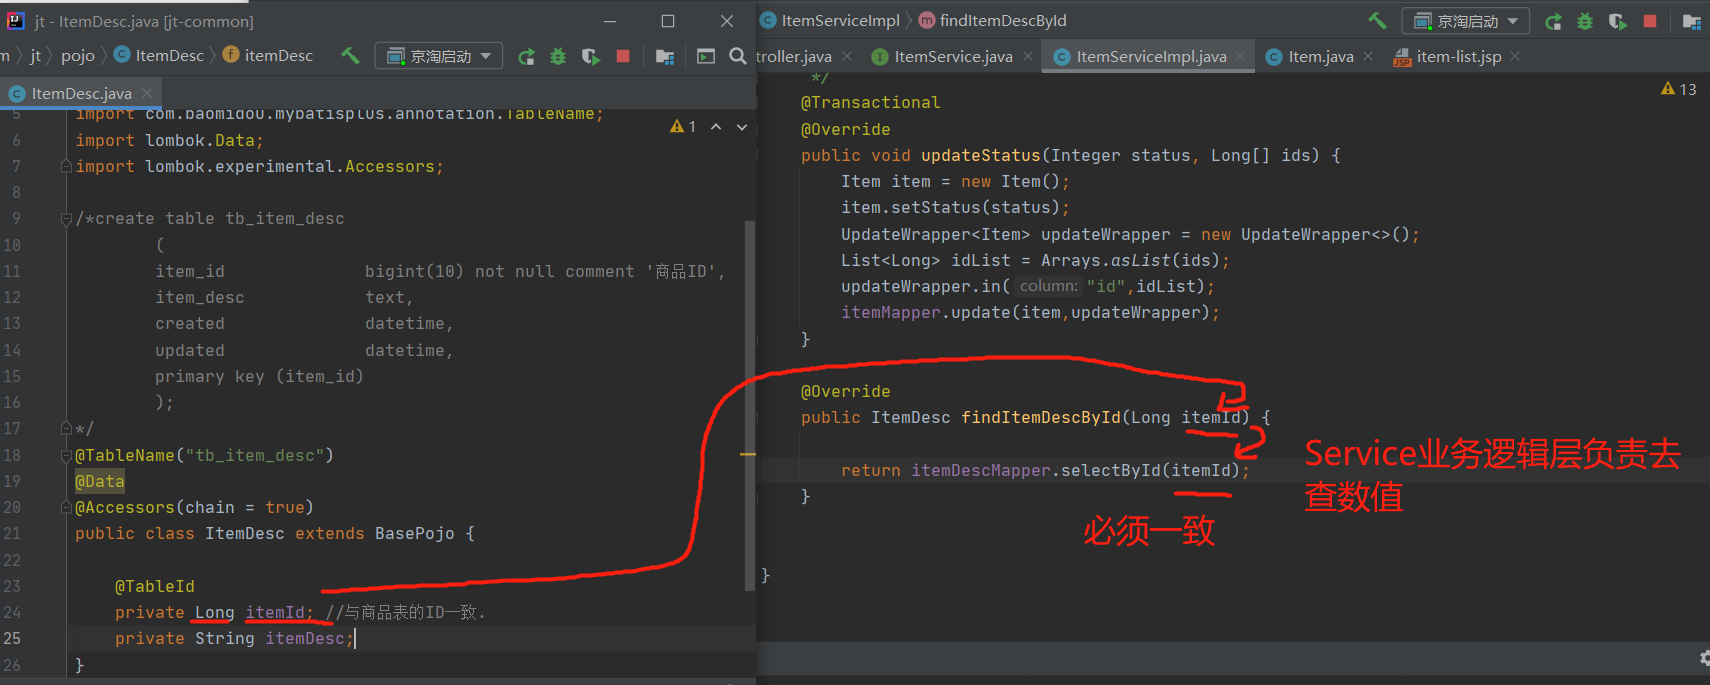Viewport: 1710px width, 685px height.
Task: Click 'return itemDescMapper.selectById(itemId);' line
Action: (1045, 470)
